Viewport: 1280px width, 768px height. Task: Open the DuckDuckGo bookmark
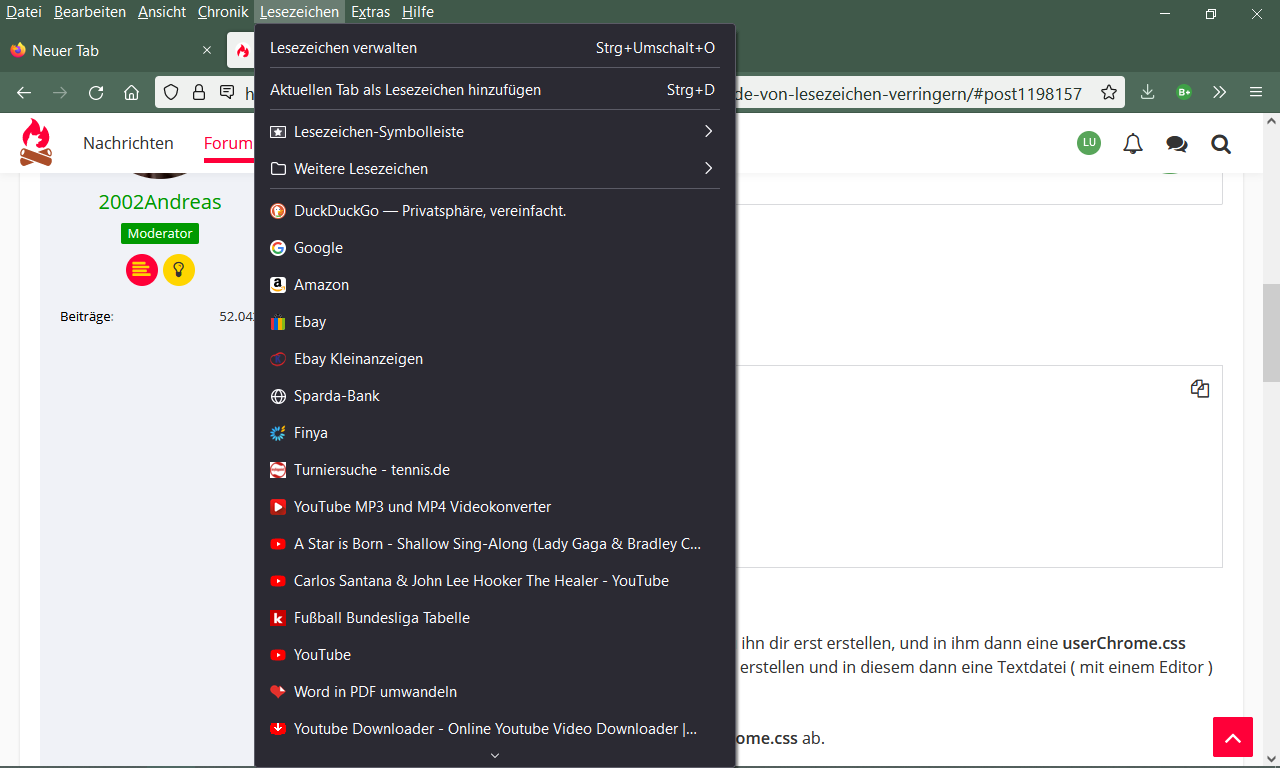(x=430, y=211)
